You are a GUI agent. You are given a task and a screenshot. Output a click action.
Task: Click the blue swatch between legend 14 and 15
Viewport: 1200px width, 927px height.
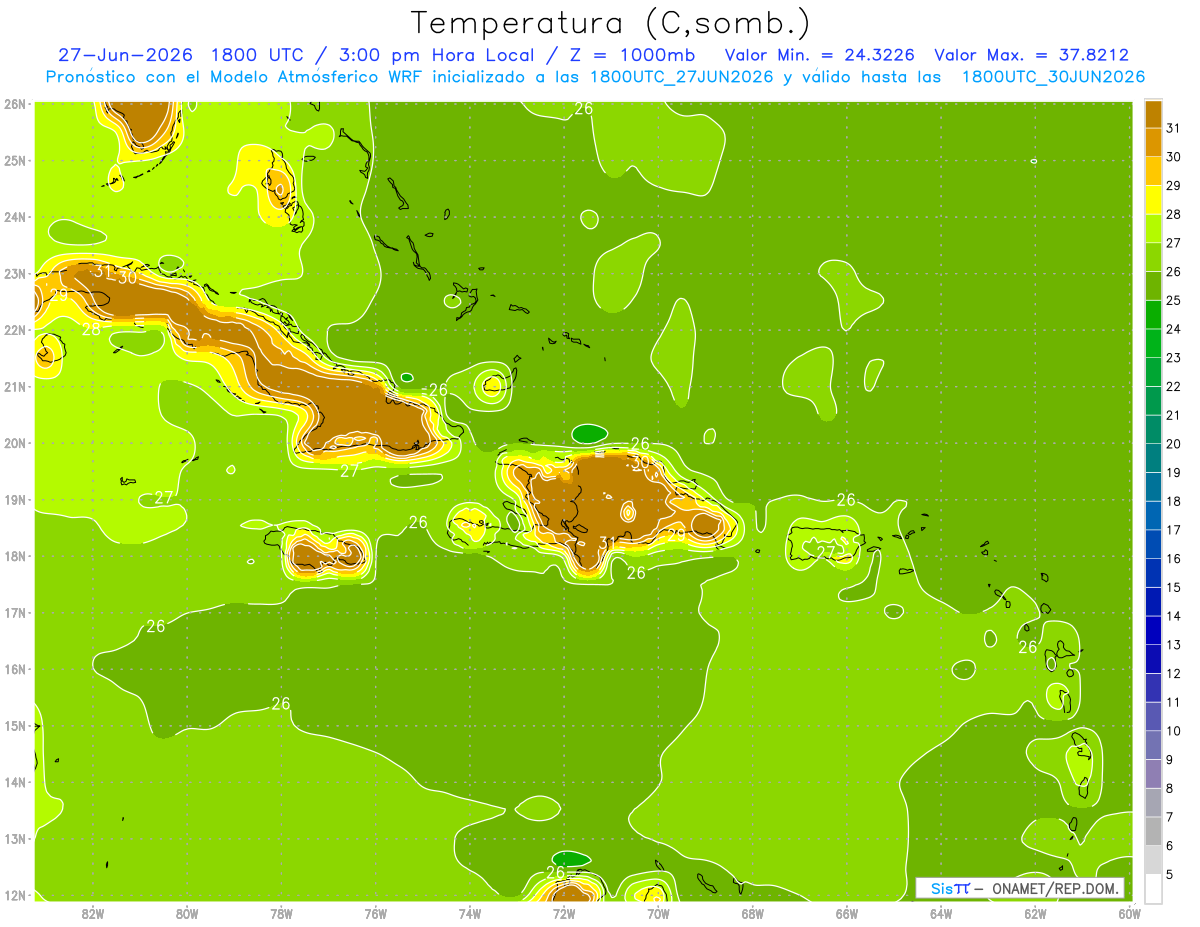click(x=1153, y=601)
